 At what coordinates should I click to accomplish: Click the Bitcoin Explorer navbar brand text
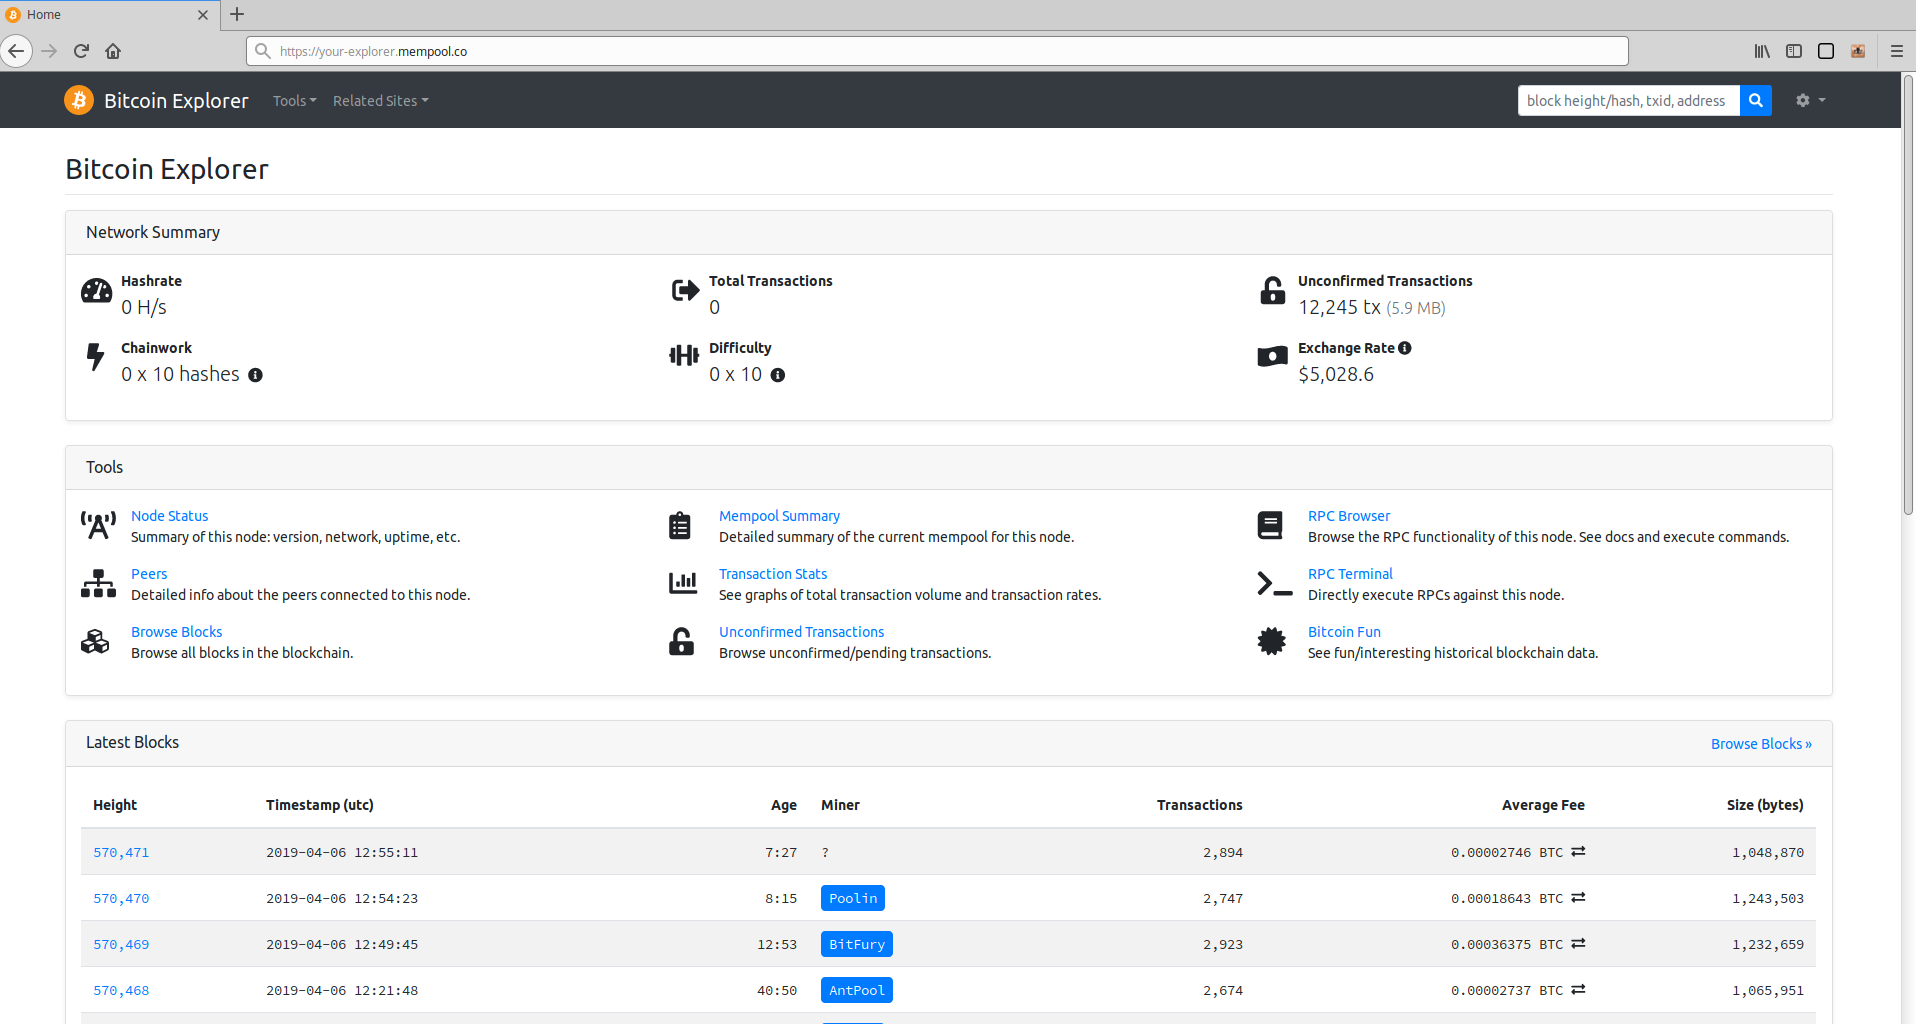click(176, 101)
